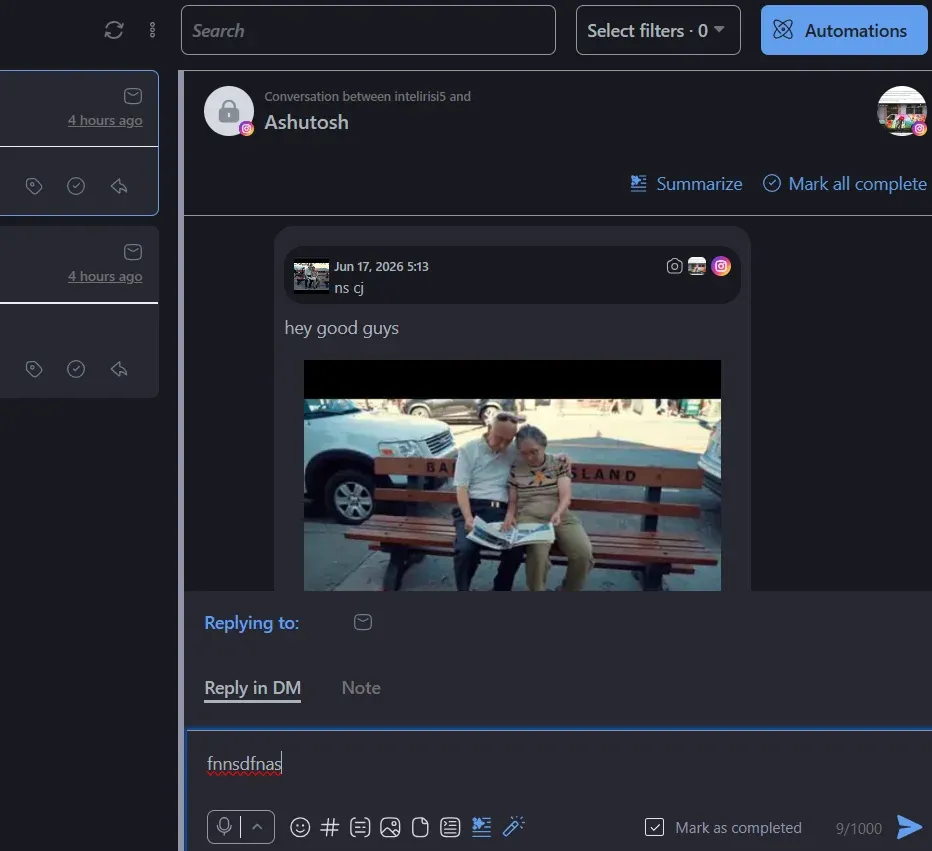The width and height of the screenshot is (932, 851).
Task: Open the bench couple image
Action: click(512, 475)
